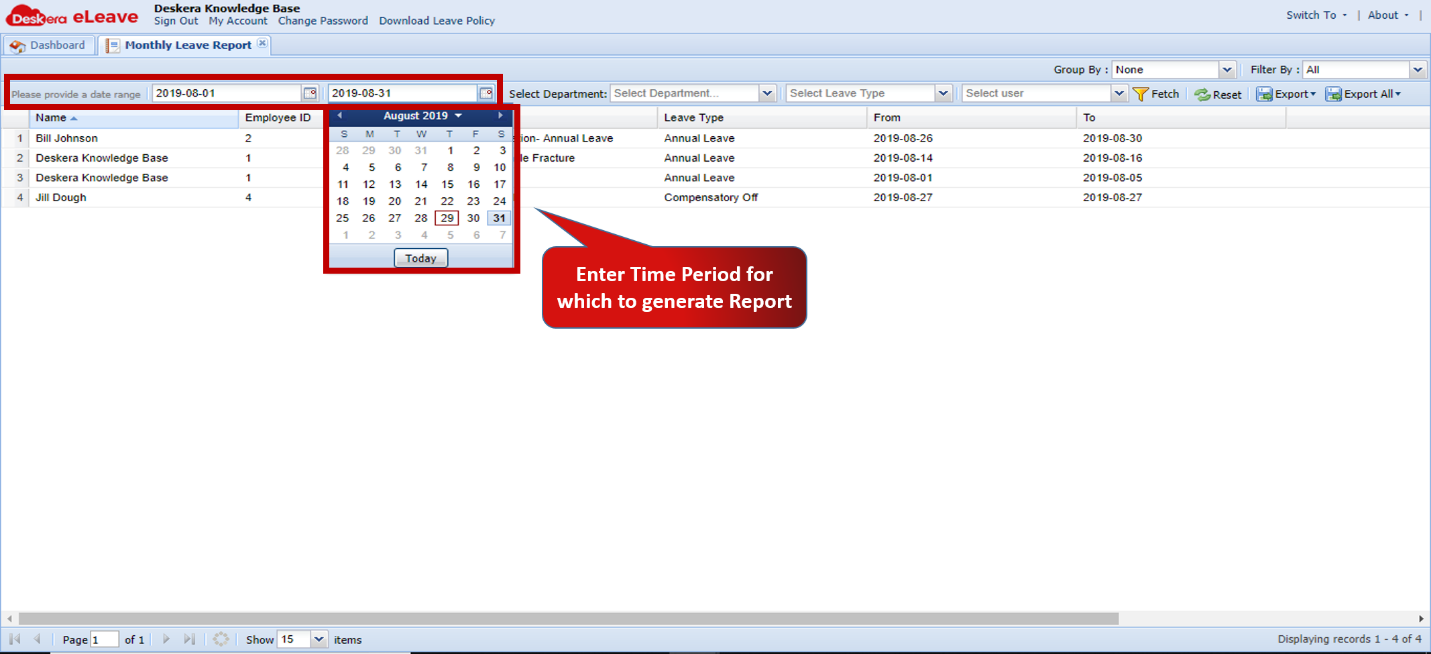
Task: Click the Reset button
Action: point(1218,94)
